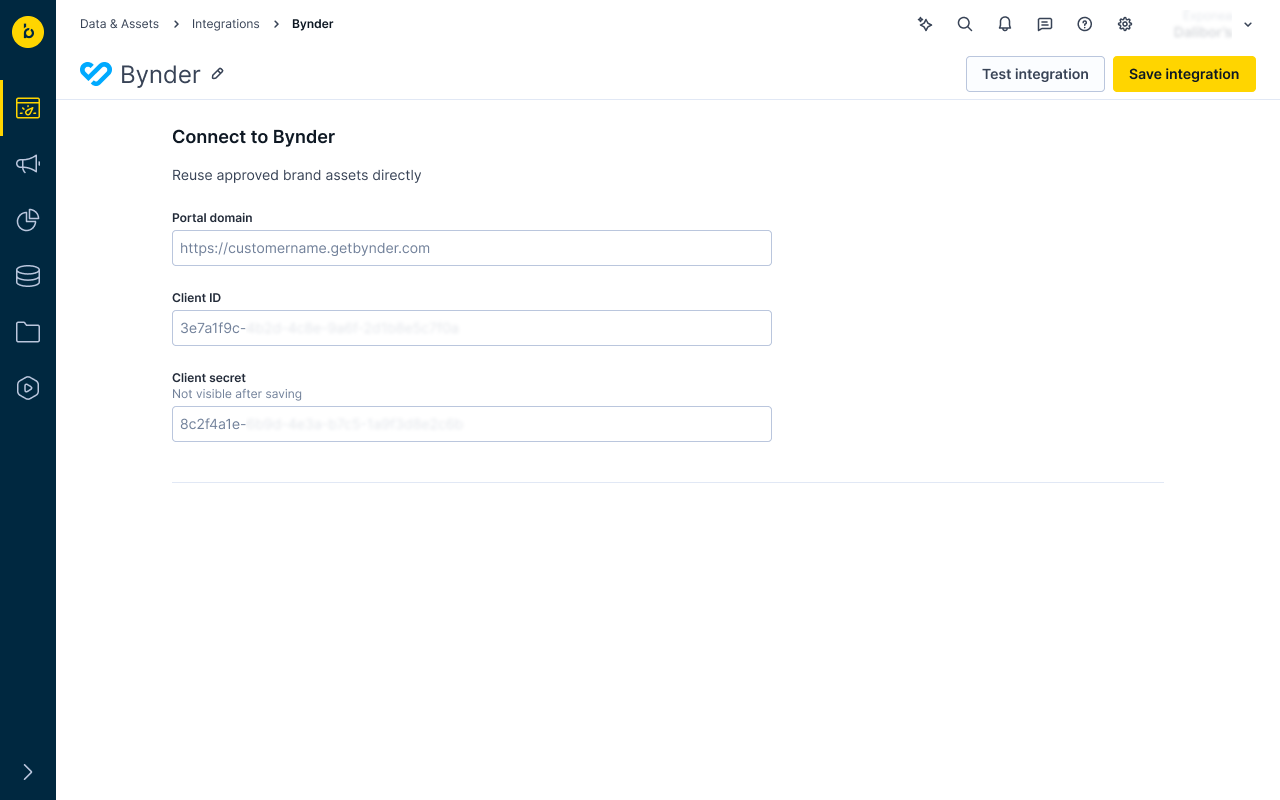Viewport: 1280px width, 800px height.
Task: Go to Integrations breadcrumb
Action: tap(225, 24)
